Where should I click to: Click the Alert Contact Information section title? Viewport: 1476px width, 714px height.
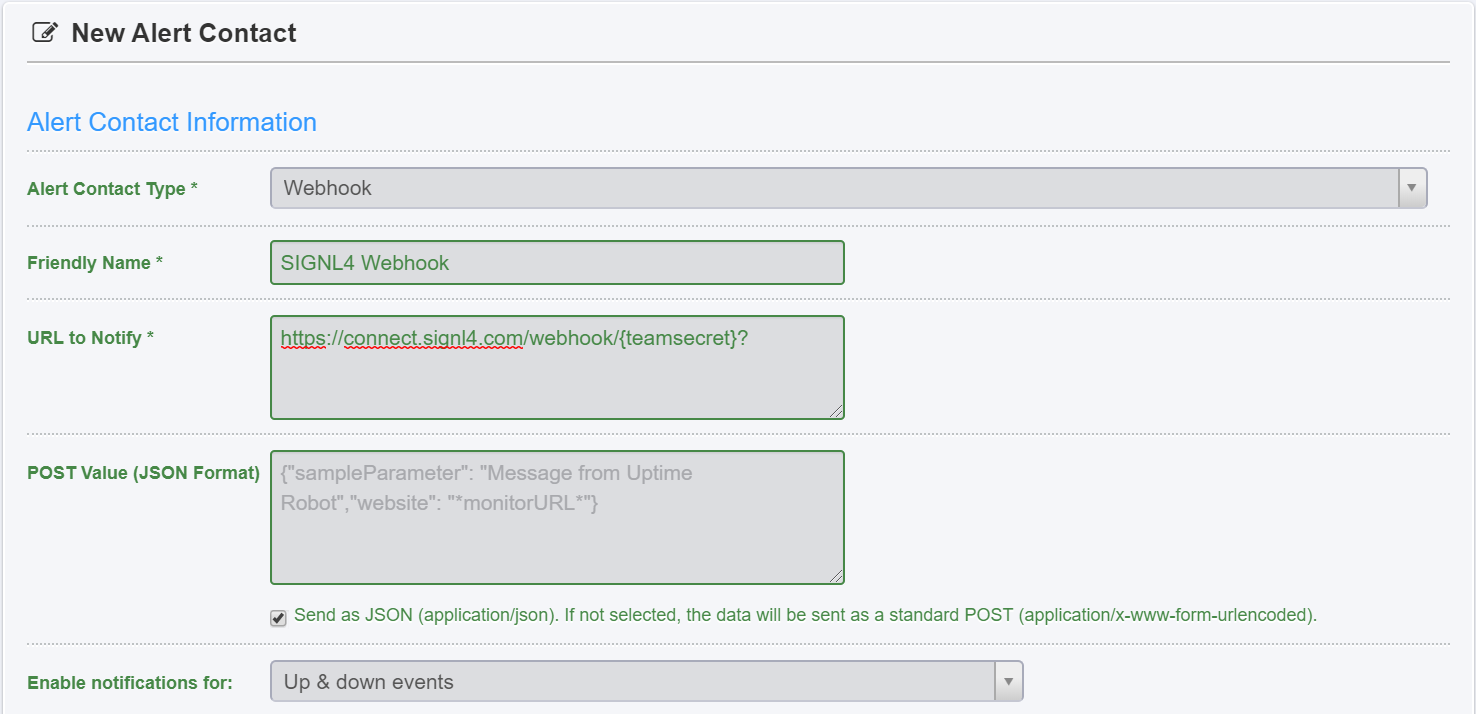172,122
